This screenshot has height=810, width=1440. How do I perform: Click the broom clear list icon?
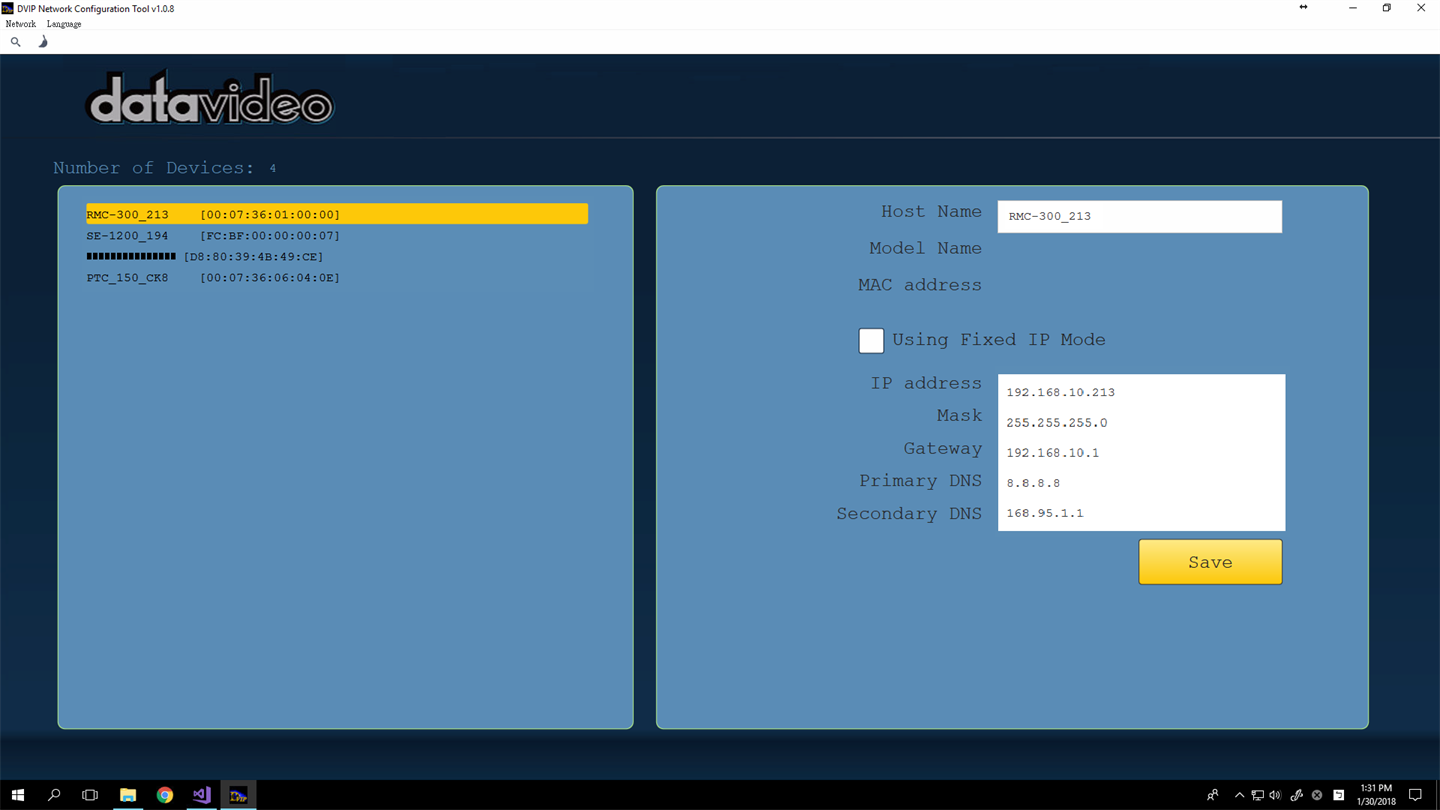pos(43,42)
